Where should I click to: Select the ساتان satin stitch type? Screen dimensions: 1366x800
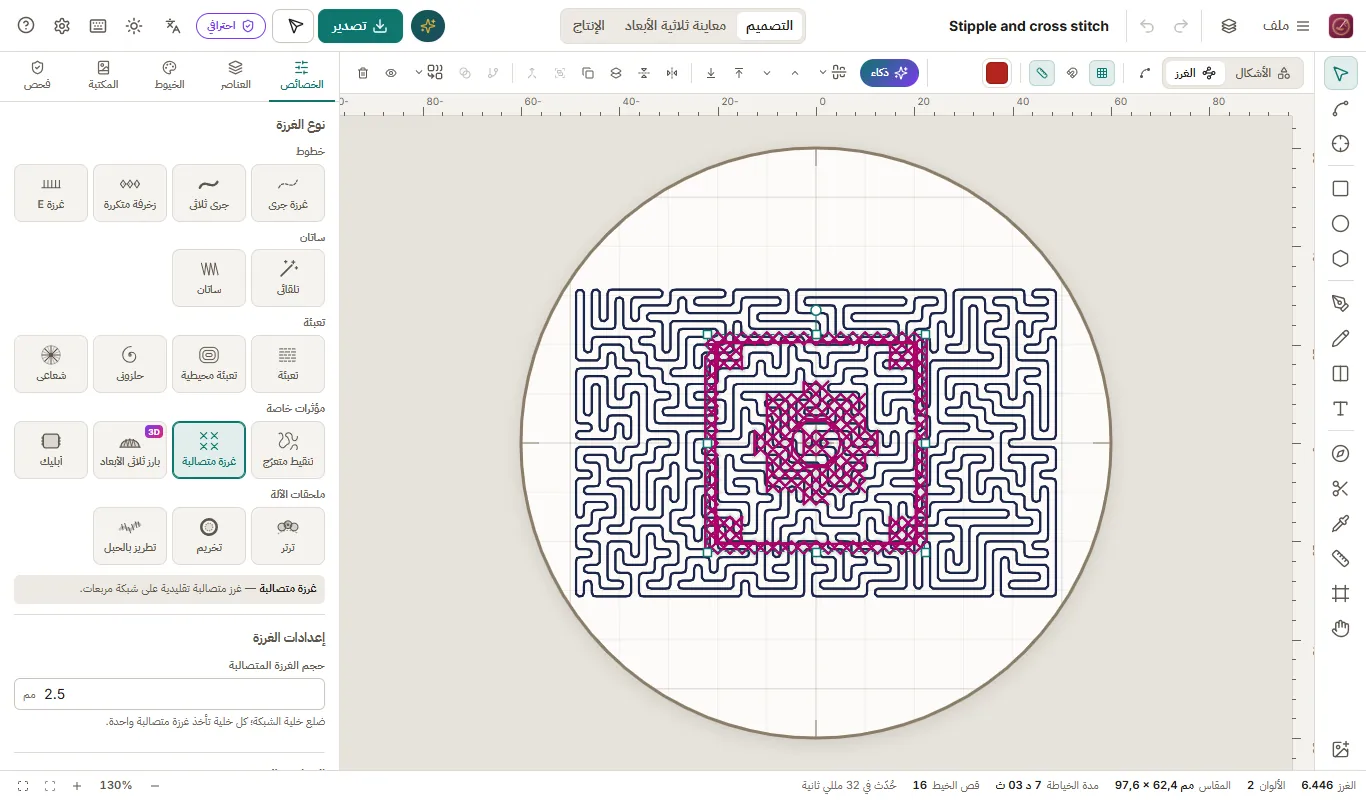click(x=209, y=278)
